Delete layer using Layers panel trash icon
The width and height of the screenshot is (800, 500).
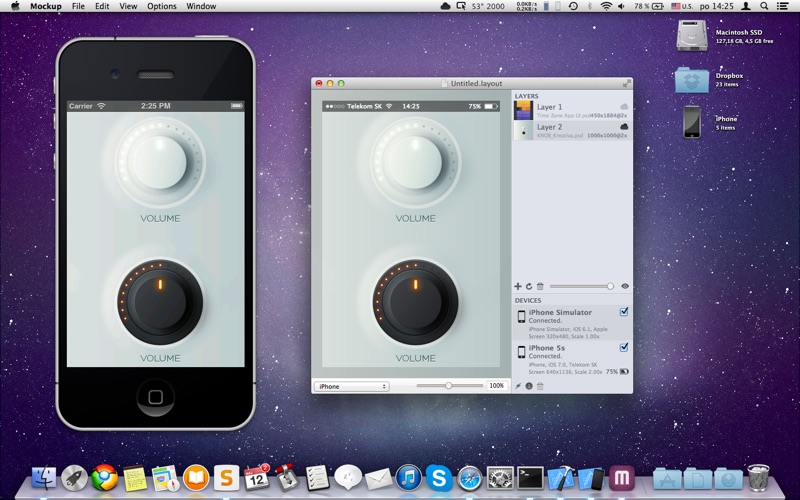pos(540,286)
